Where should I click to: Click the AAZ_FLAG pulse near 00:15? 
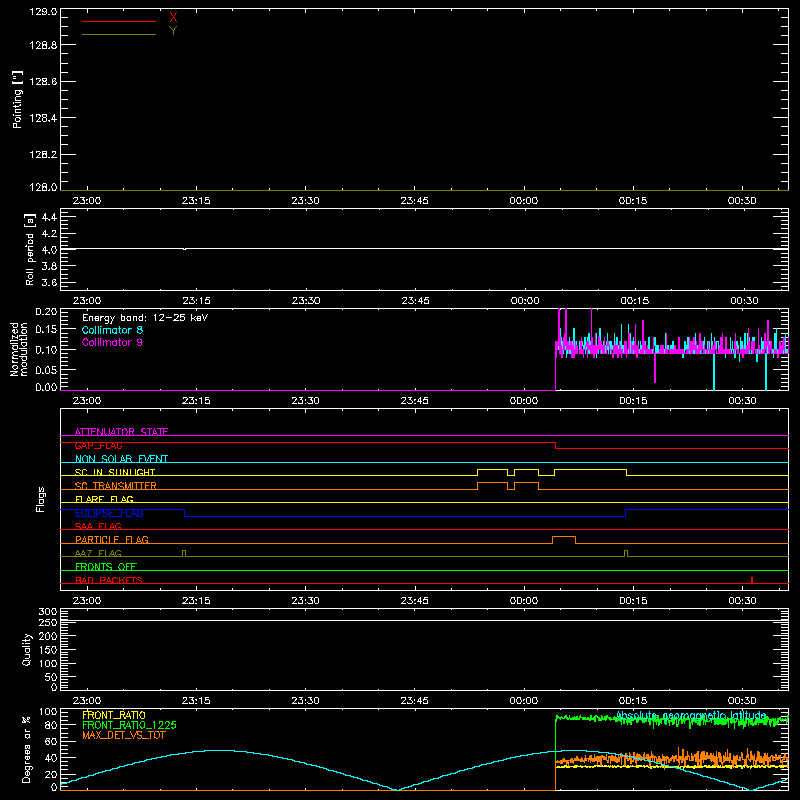(x=626, y=553)
